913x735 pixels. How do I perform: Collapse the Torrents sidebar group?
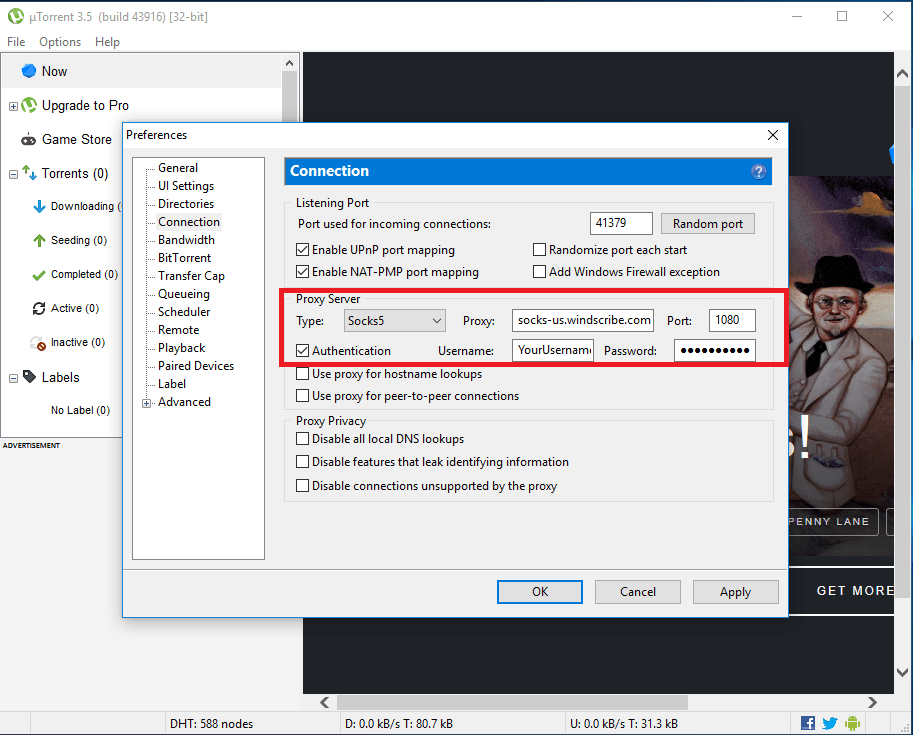[13, 174]
